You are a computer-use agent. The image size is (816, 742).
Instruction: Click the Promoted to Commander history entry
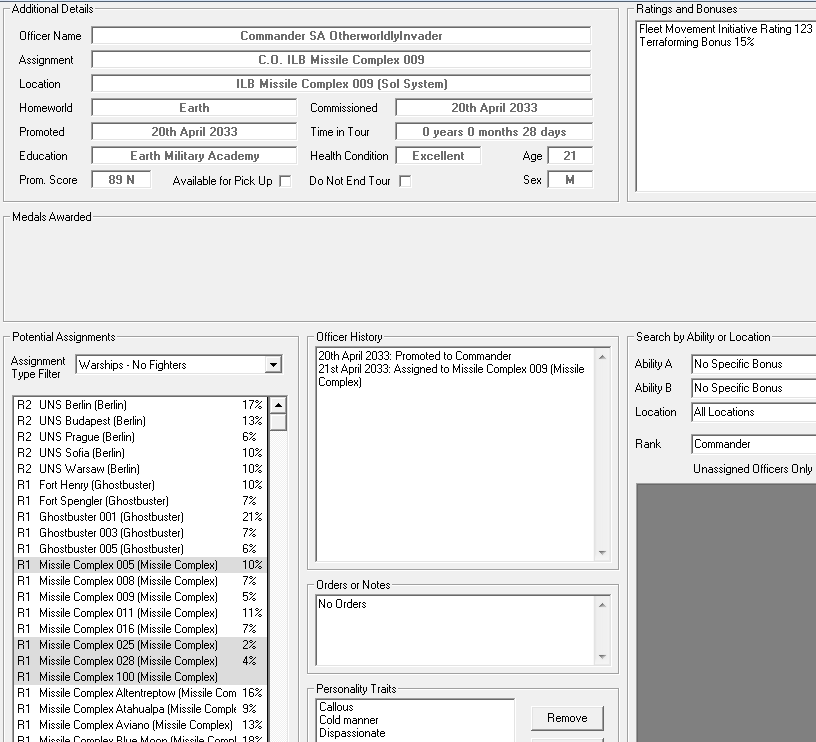pos(415,356)
